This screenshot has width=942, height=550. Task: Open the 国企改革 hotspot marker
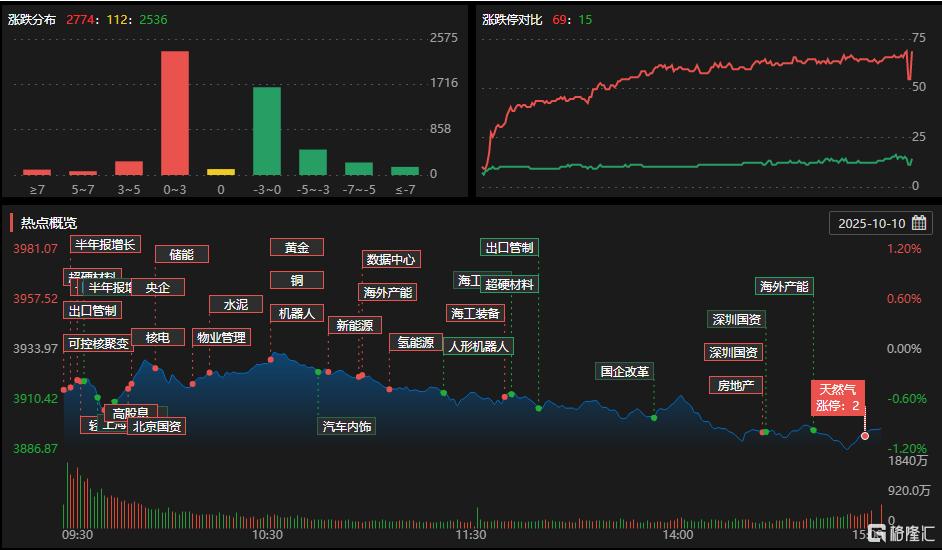coord(625,371)
